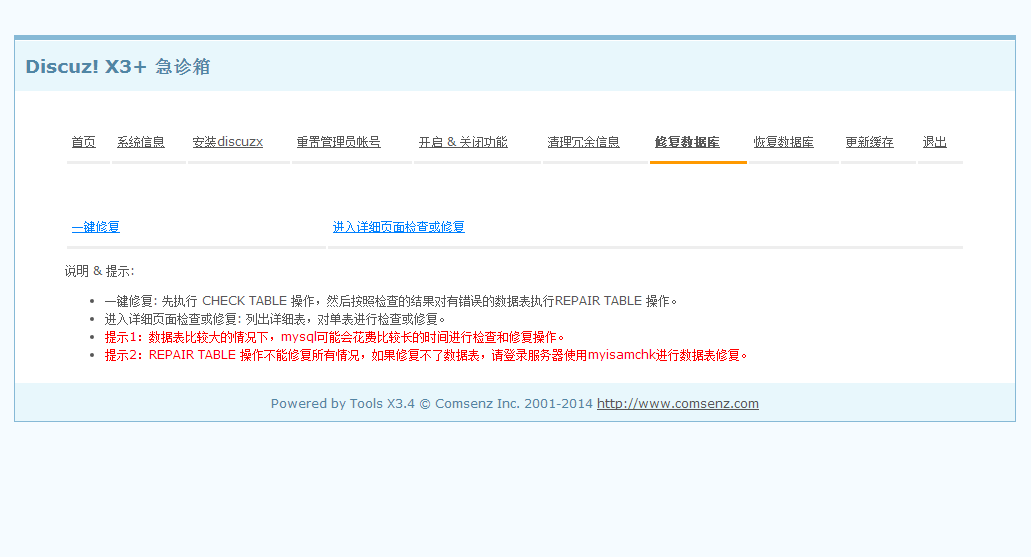Visit the http://www.comsenz.com footer link

[x=678, y=403]
